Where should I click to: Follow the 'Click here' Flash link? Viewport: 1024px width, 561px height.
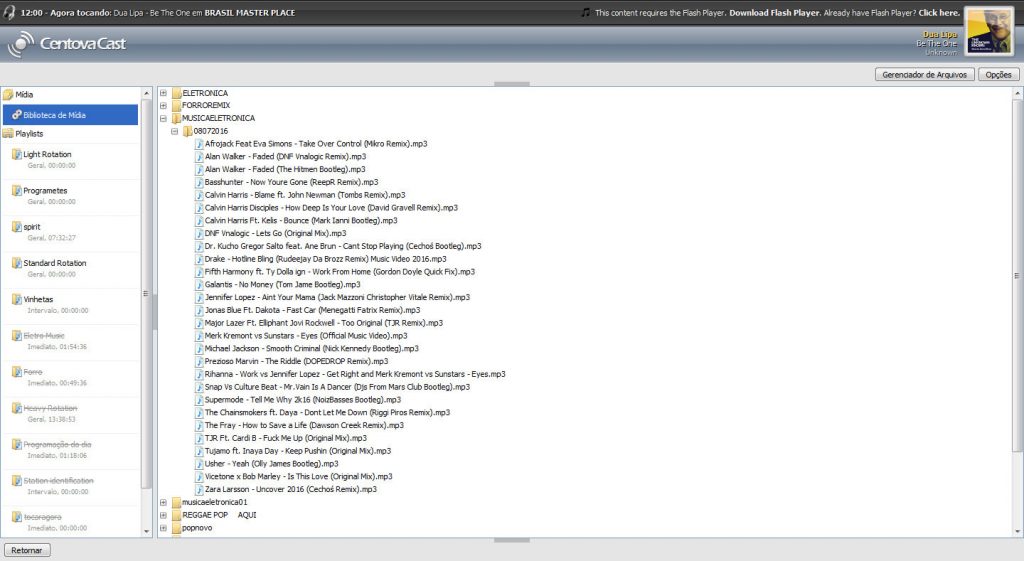pyautogui.click(x=939, y=12)
